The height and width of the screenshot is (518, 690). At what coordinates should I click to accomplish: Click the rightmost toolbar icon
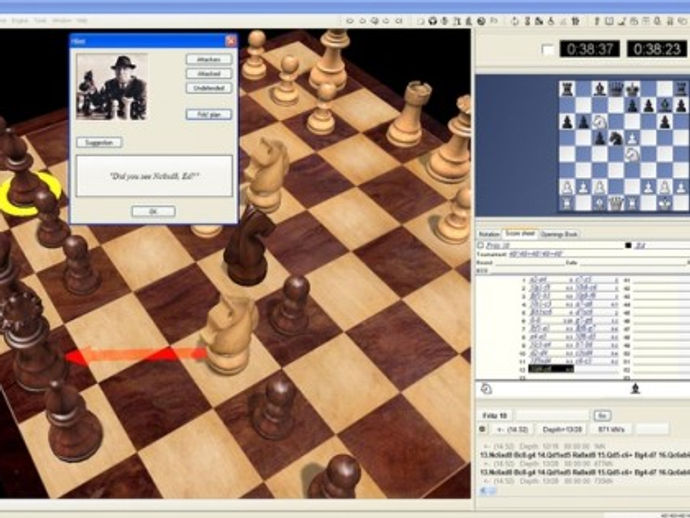click(x=683, y=21)
